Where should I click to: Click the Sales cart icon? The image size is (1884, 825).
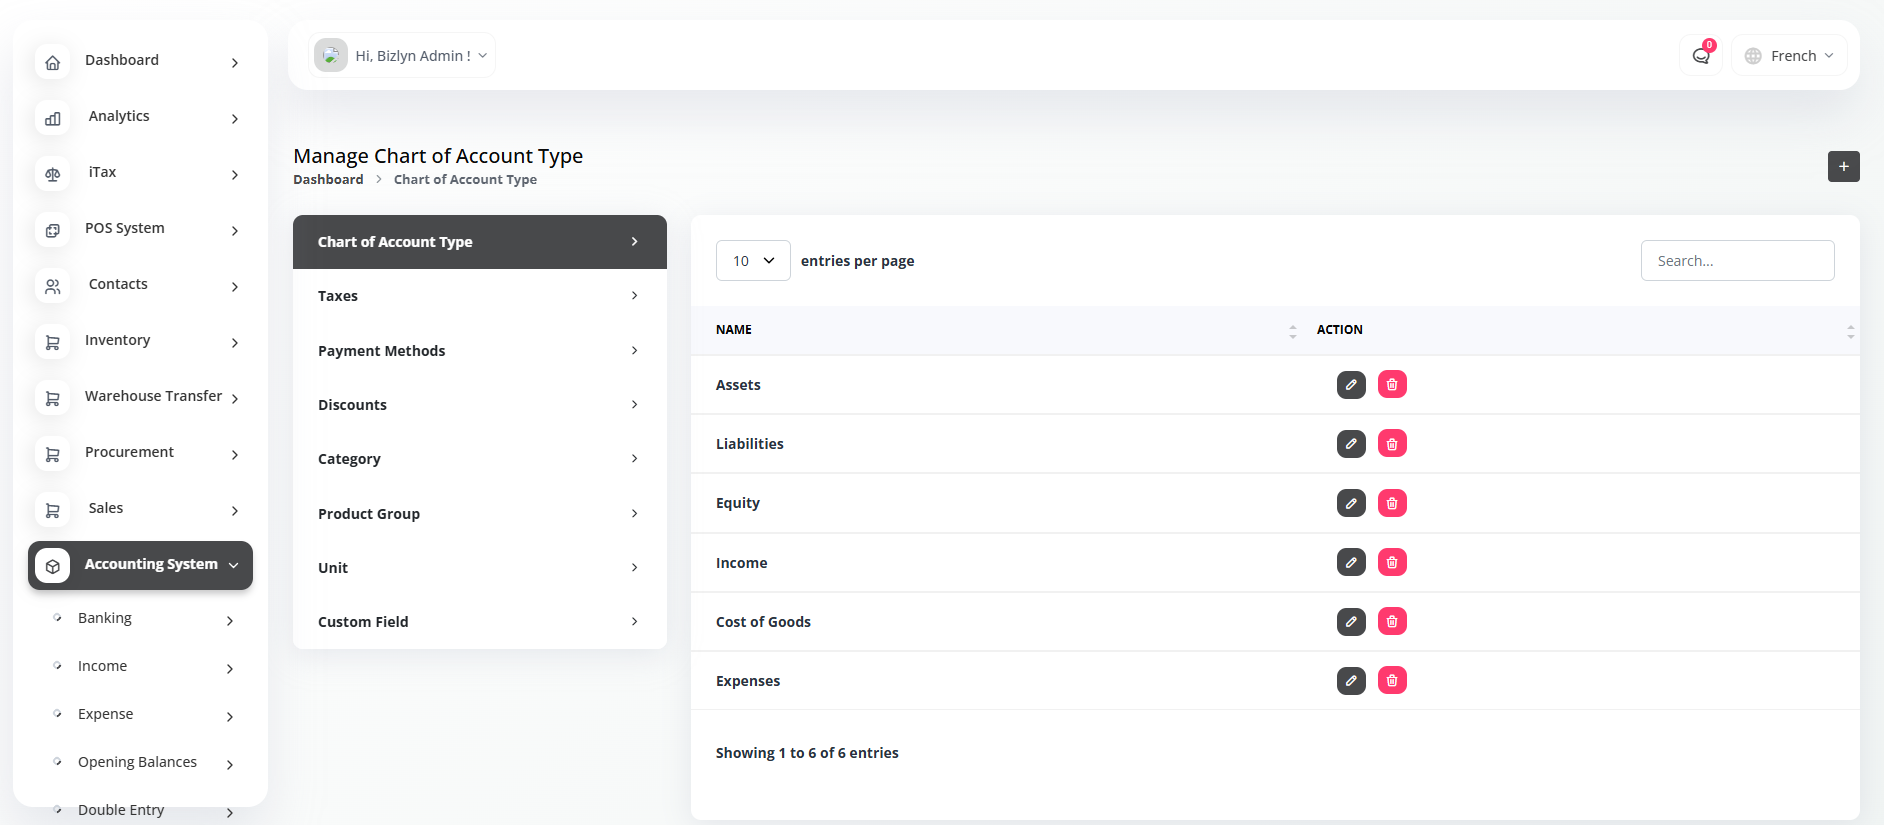(53, 510)
